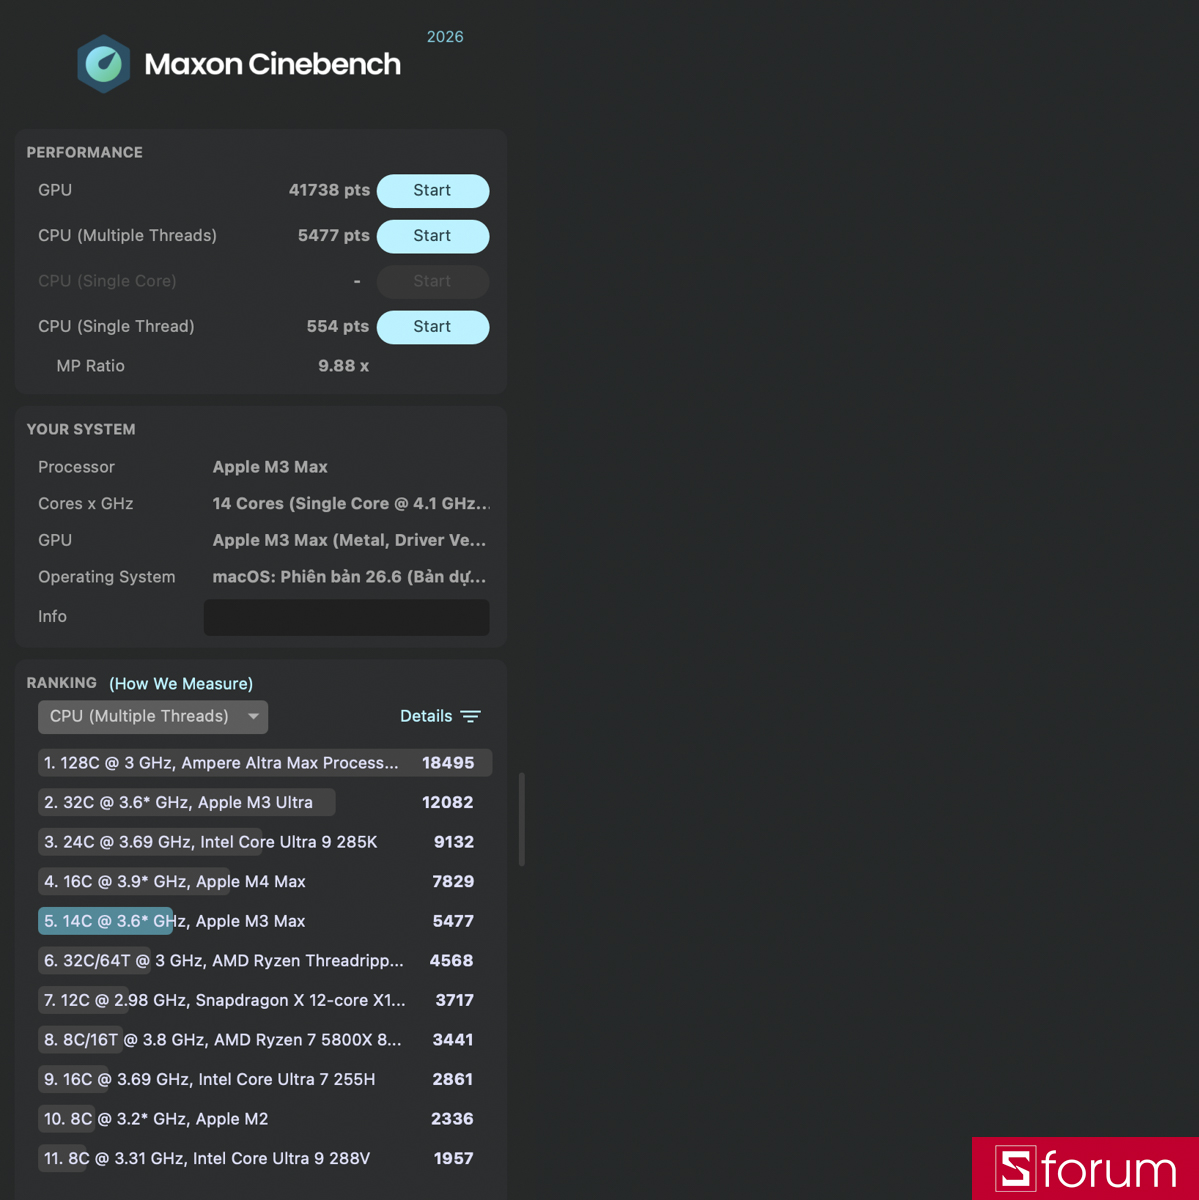Select Snapdragon X 12-core ranking row

265,1000
